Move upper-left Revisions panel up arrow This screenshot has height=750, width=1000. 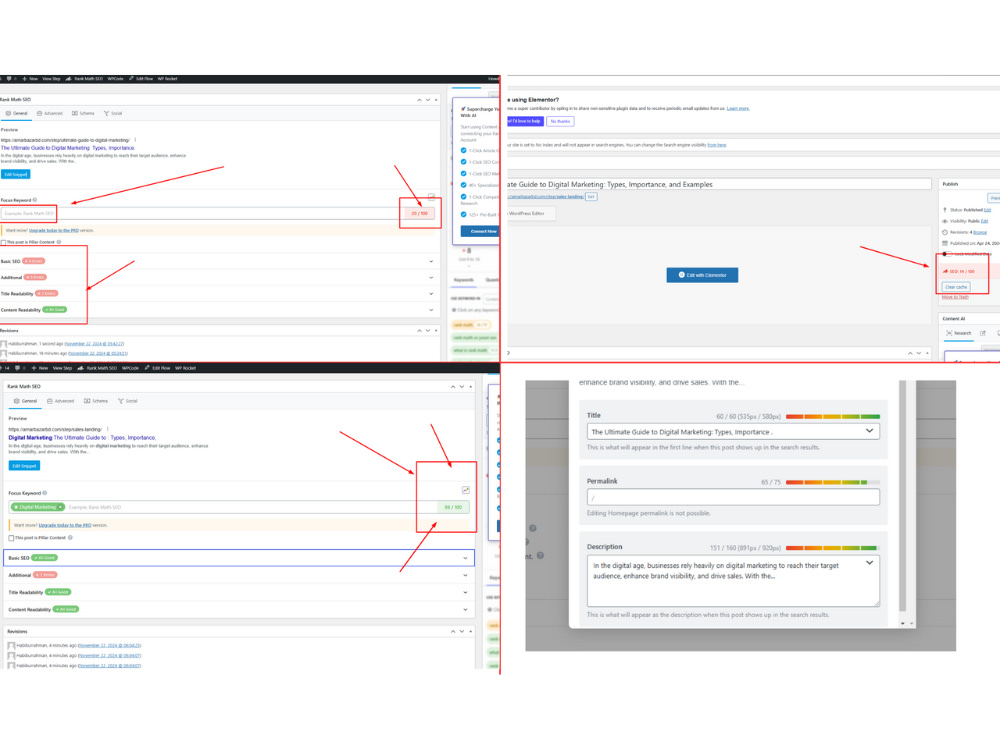(x=419, y=330)
